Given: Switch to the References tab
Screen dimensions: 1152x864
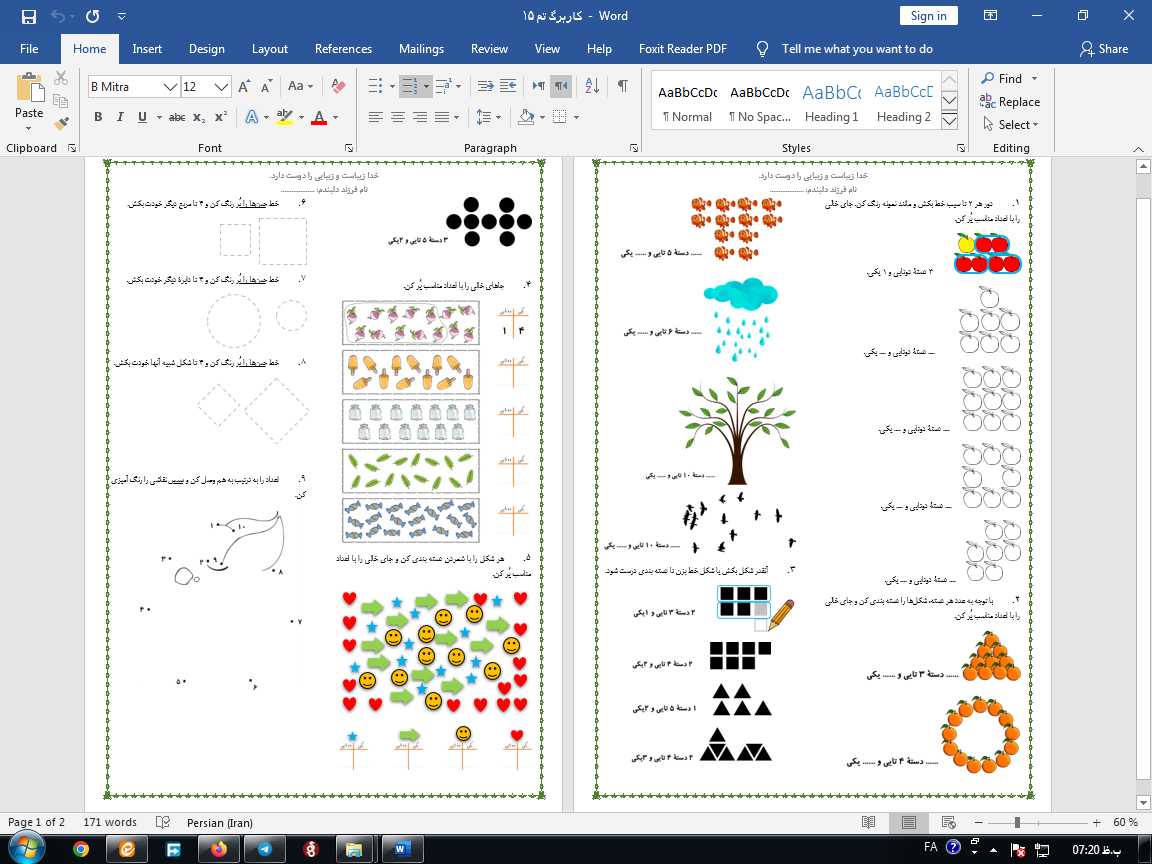Looking at the screenshot, I should click(x=343, y=49).
